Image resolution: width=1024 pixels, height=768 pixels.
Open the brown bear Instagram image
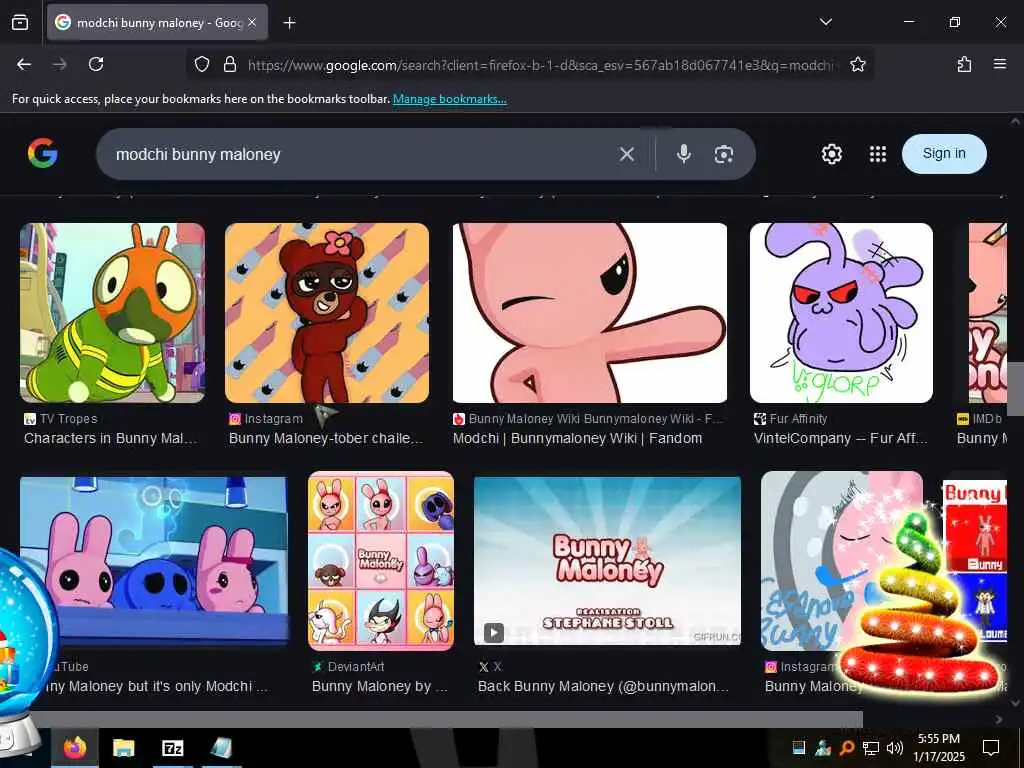[327, 313]
